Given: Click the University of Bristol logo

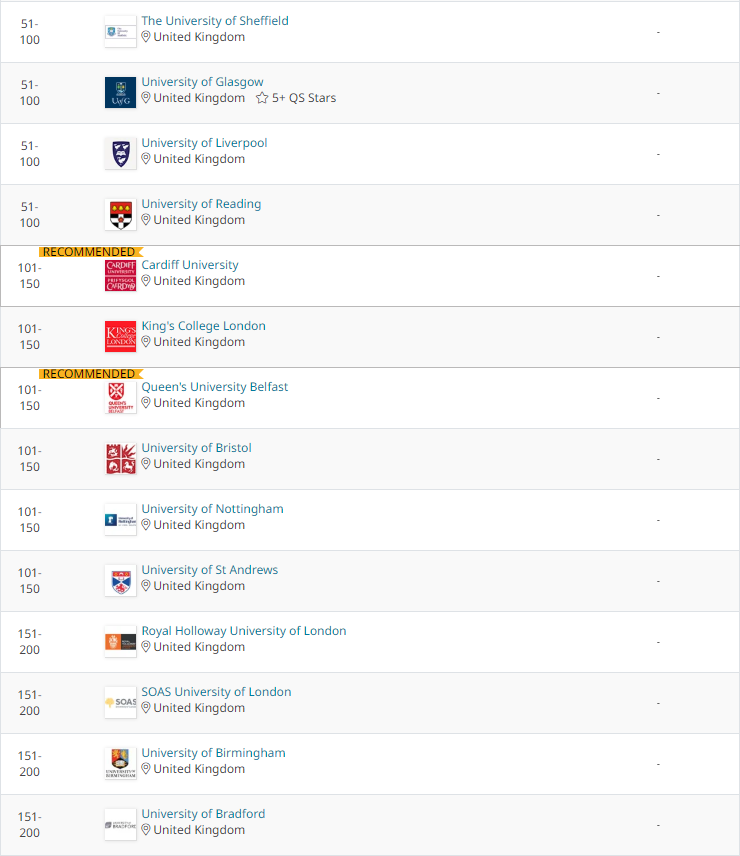Looking at the screenshot, I should point(121,459).
